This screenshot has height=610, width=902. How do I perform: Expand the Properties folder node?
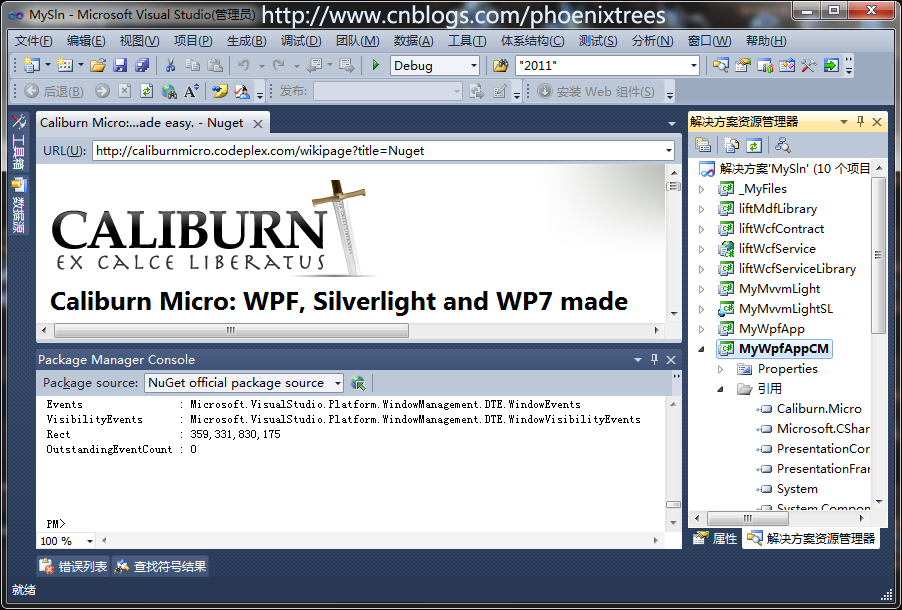(720, 369)
